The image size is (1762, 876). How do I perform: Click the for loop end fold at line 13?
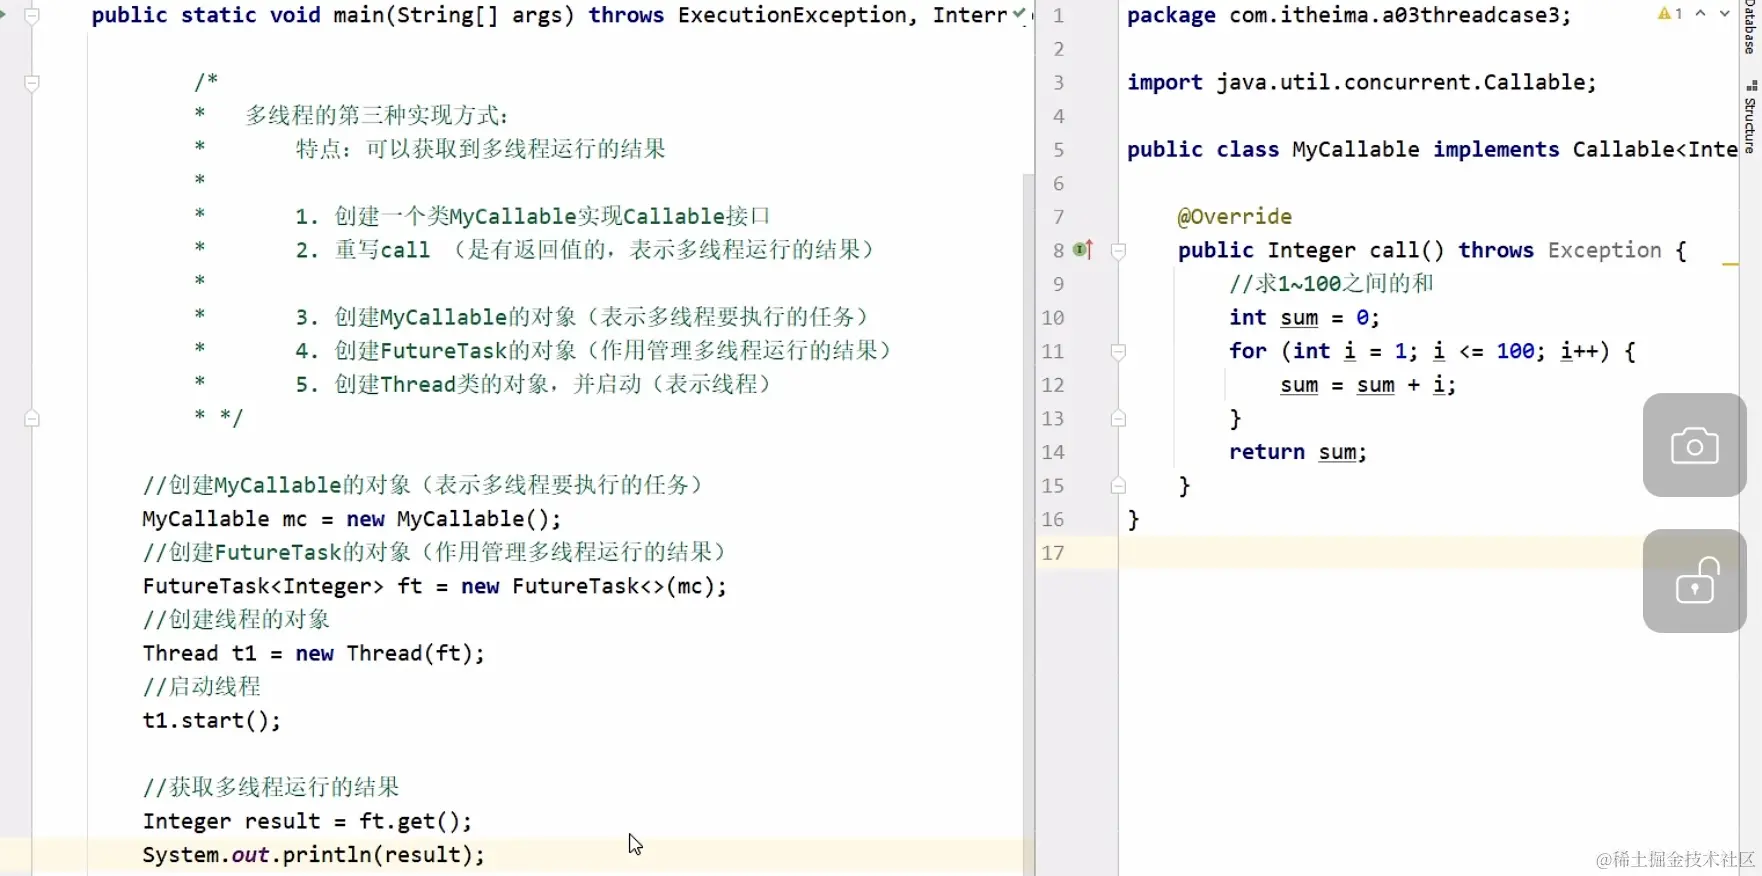[1119, 419]
